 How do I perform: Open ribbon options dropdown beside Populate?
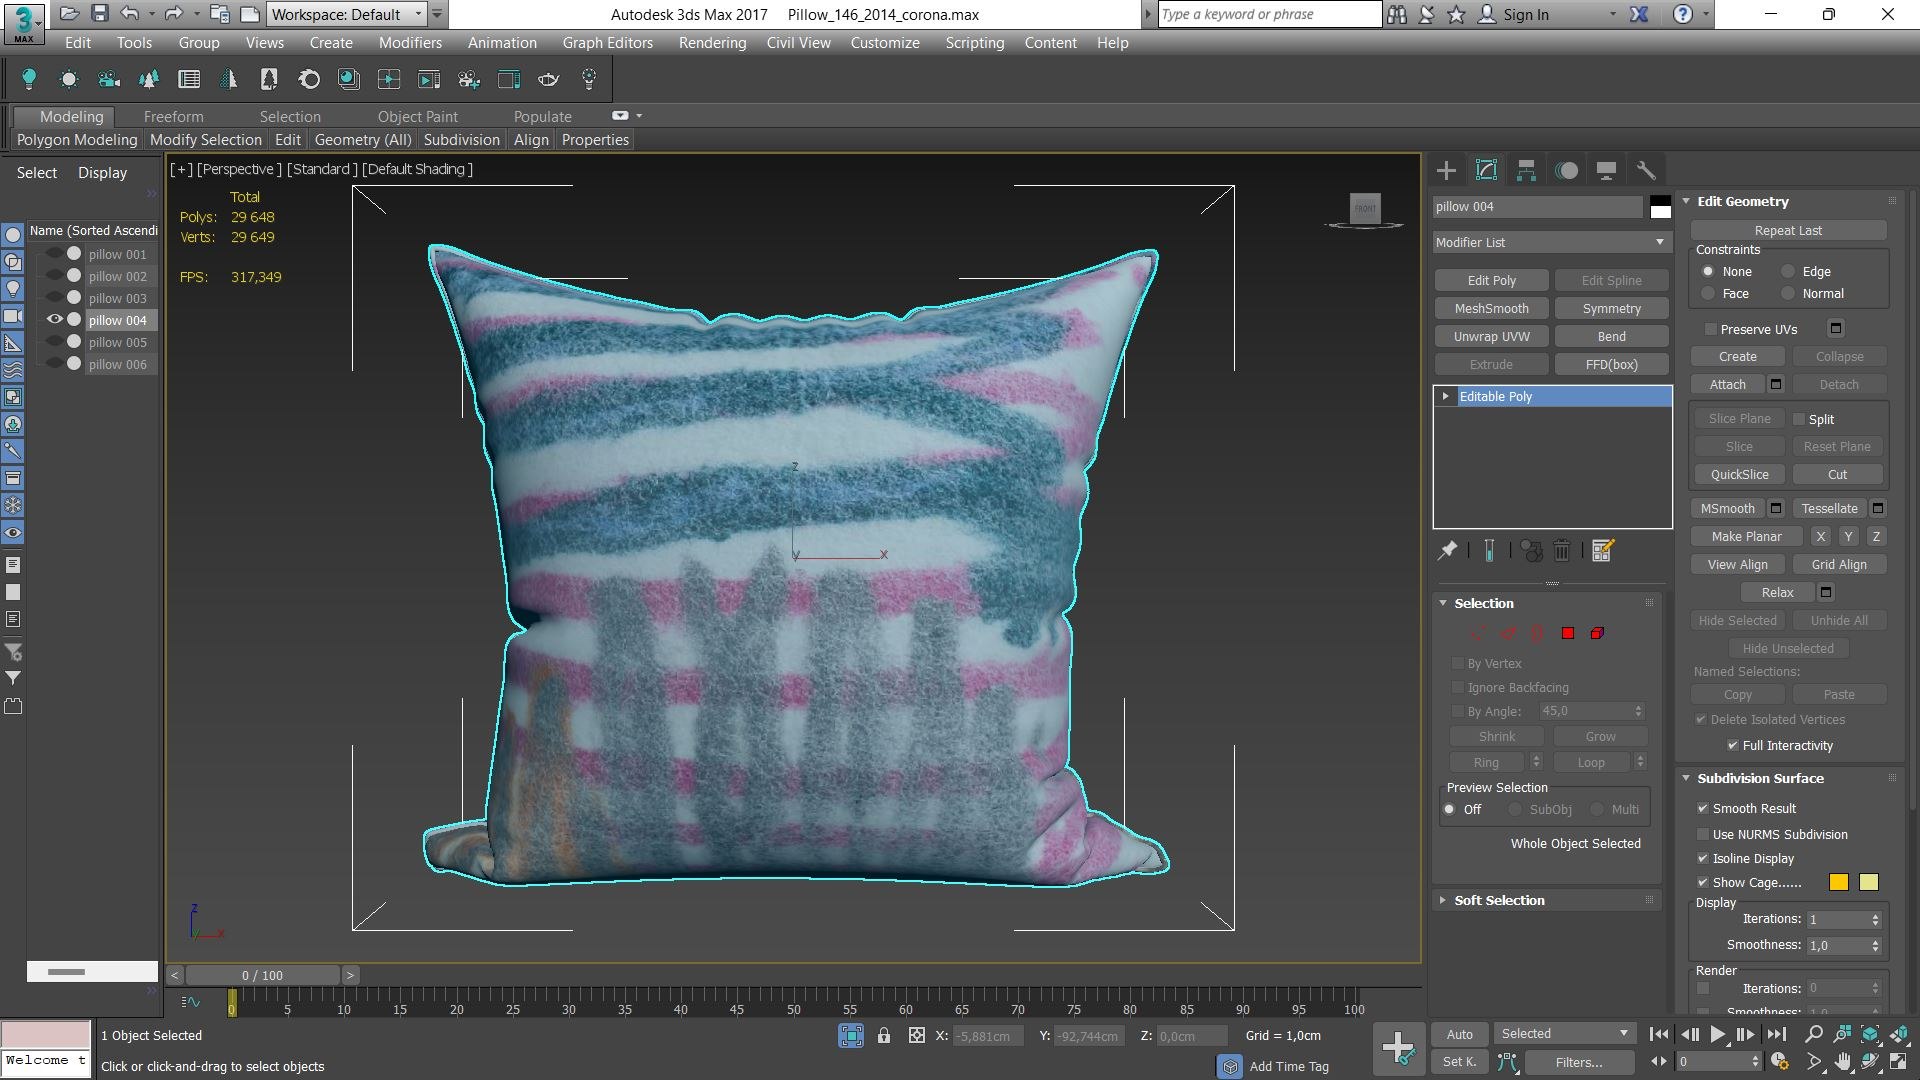click(x=638, y=116)
